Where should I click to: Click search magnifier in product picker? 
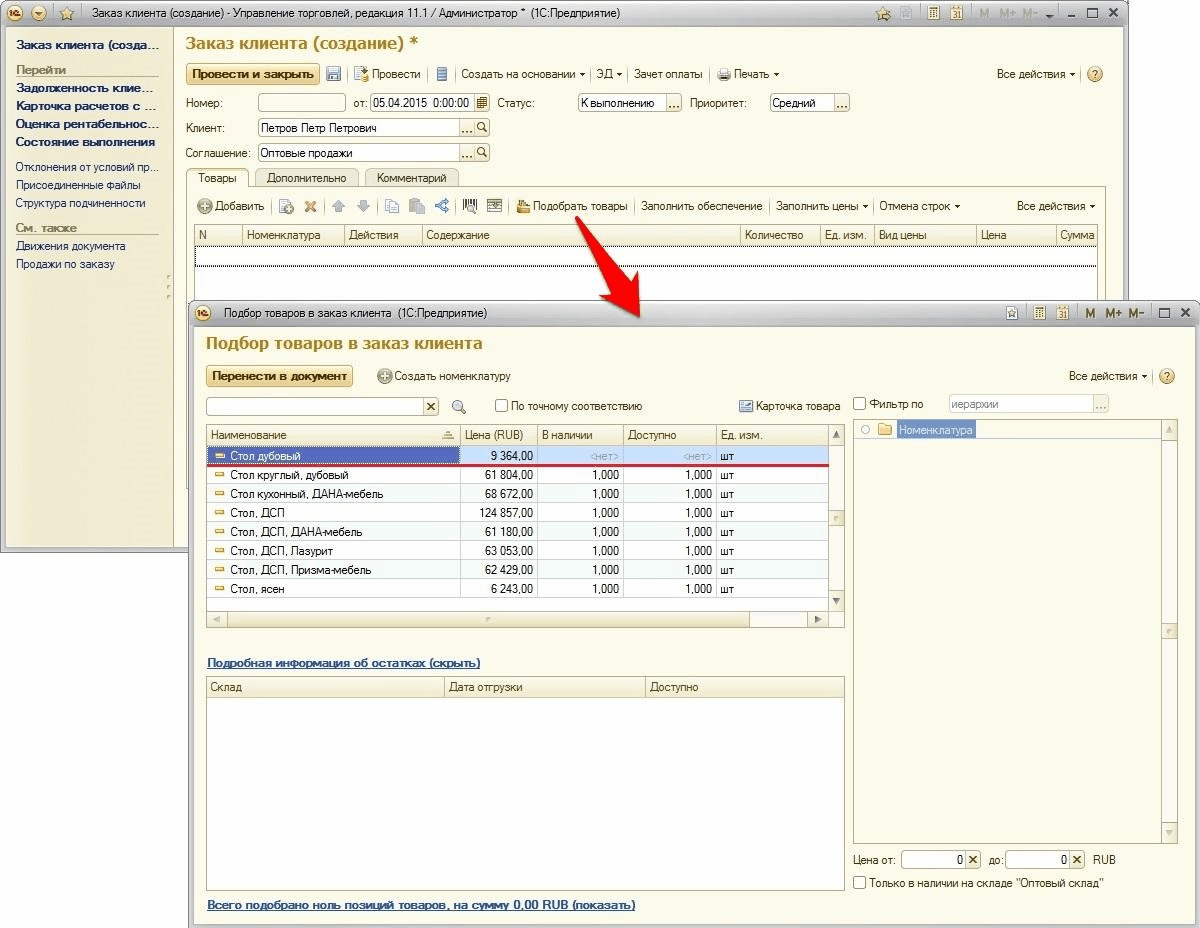point(459,407)
